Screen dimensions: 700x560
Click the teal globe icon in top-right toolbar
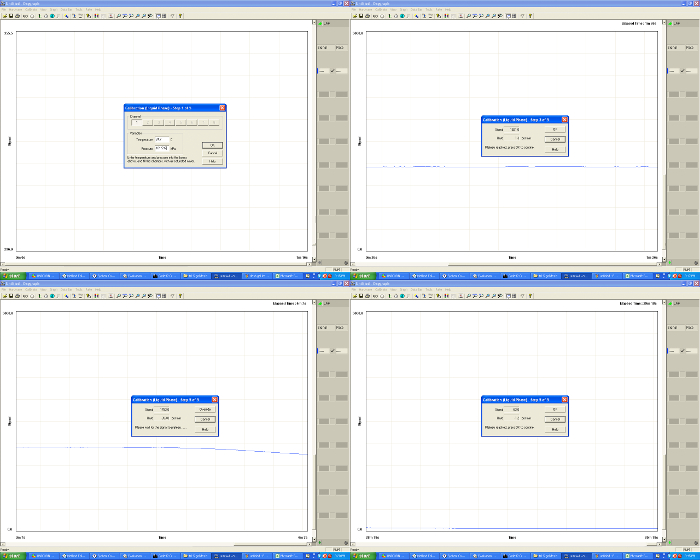[402, 16]
